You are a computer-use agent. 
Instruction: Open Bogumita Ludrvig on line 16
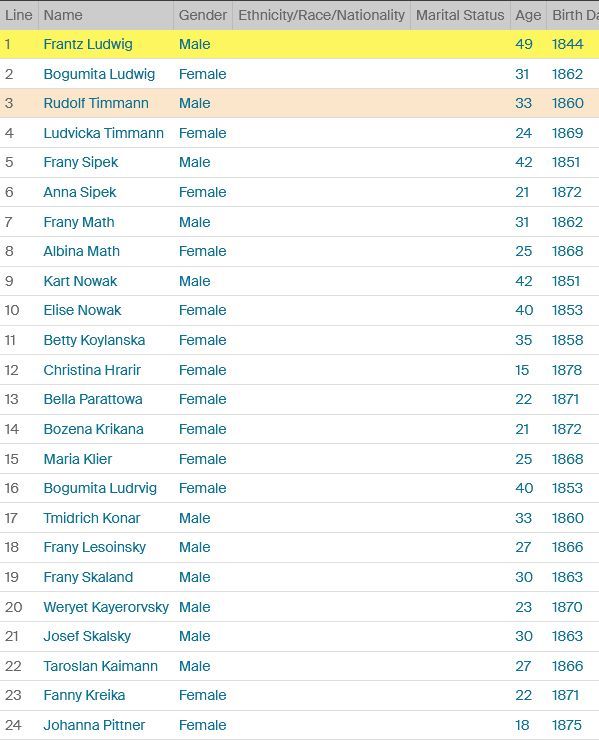click(100, 488)
